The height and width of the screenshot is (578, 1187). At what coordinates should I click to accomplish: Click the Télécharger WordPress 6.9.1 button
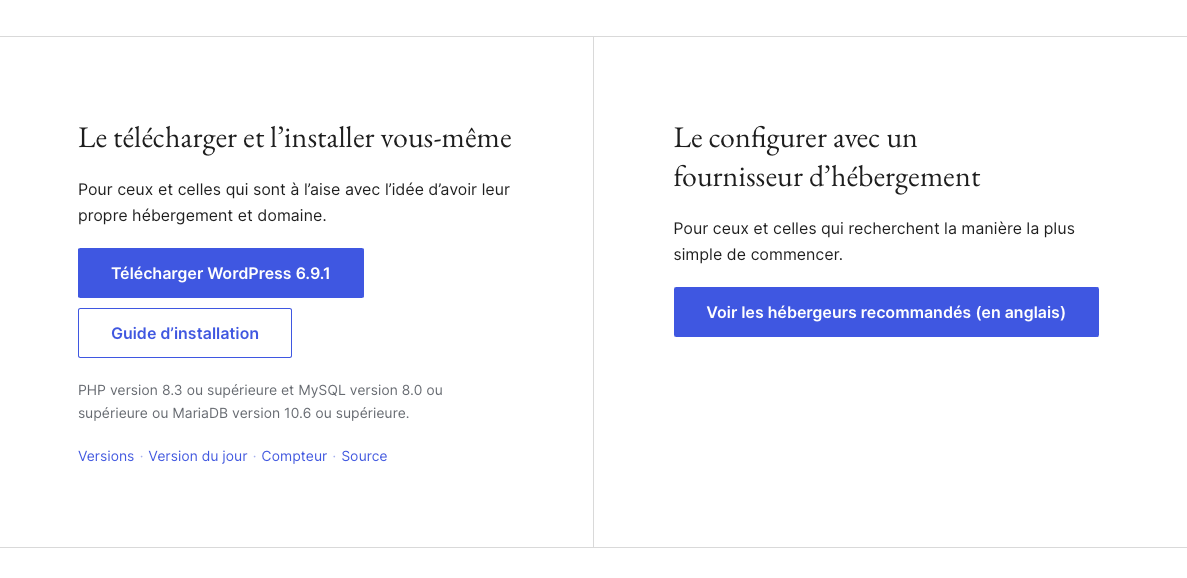click(220, 273)
